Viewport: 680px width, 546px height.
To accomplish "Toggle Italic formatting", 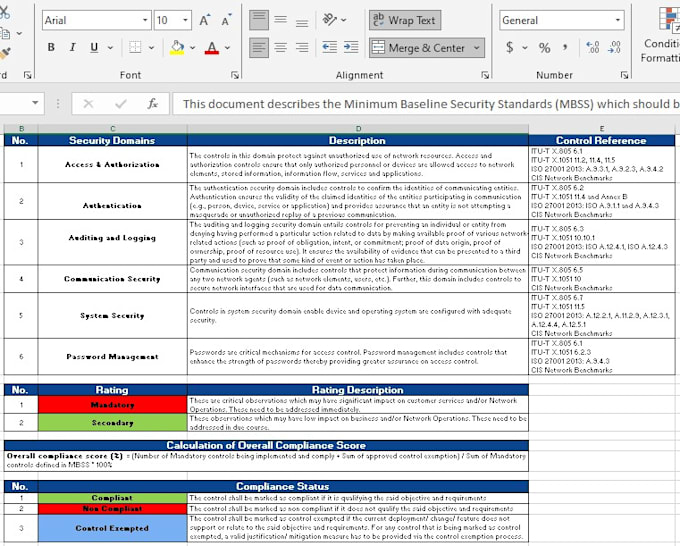I will (x=73, y=48).
